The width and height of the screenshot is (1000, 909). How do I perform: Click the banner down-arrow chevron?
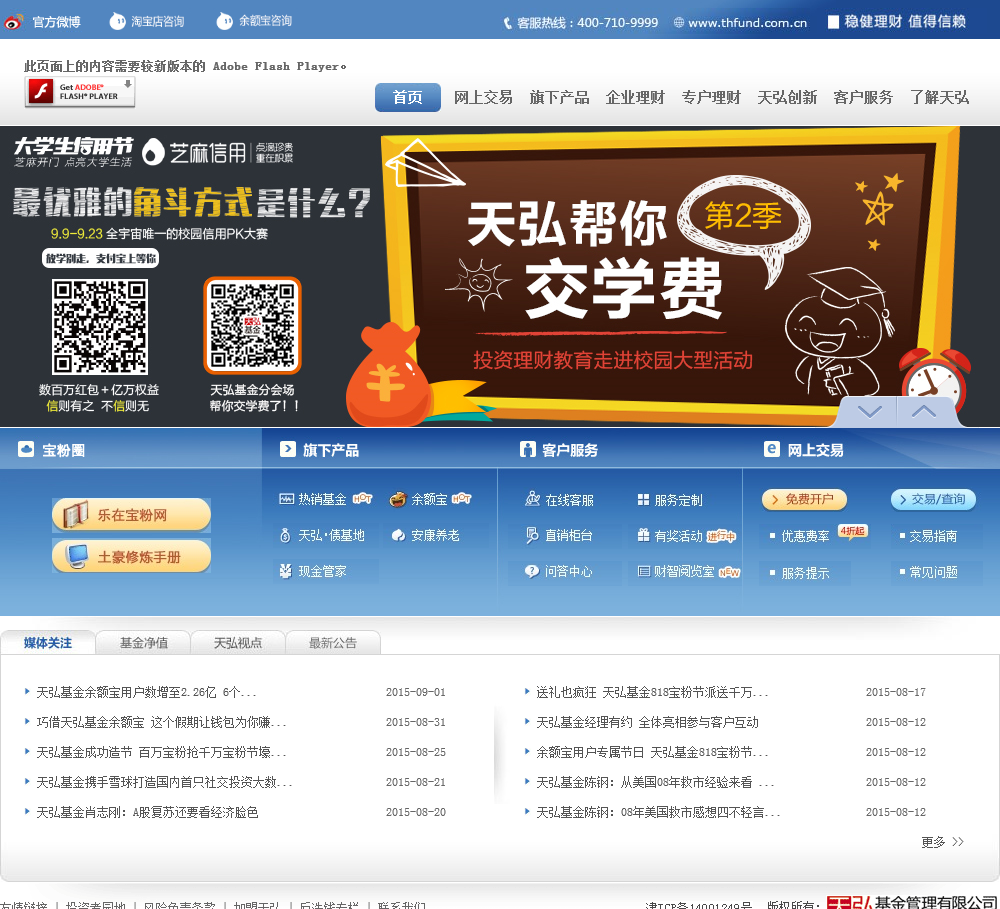click(x=869, y=411)
